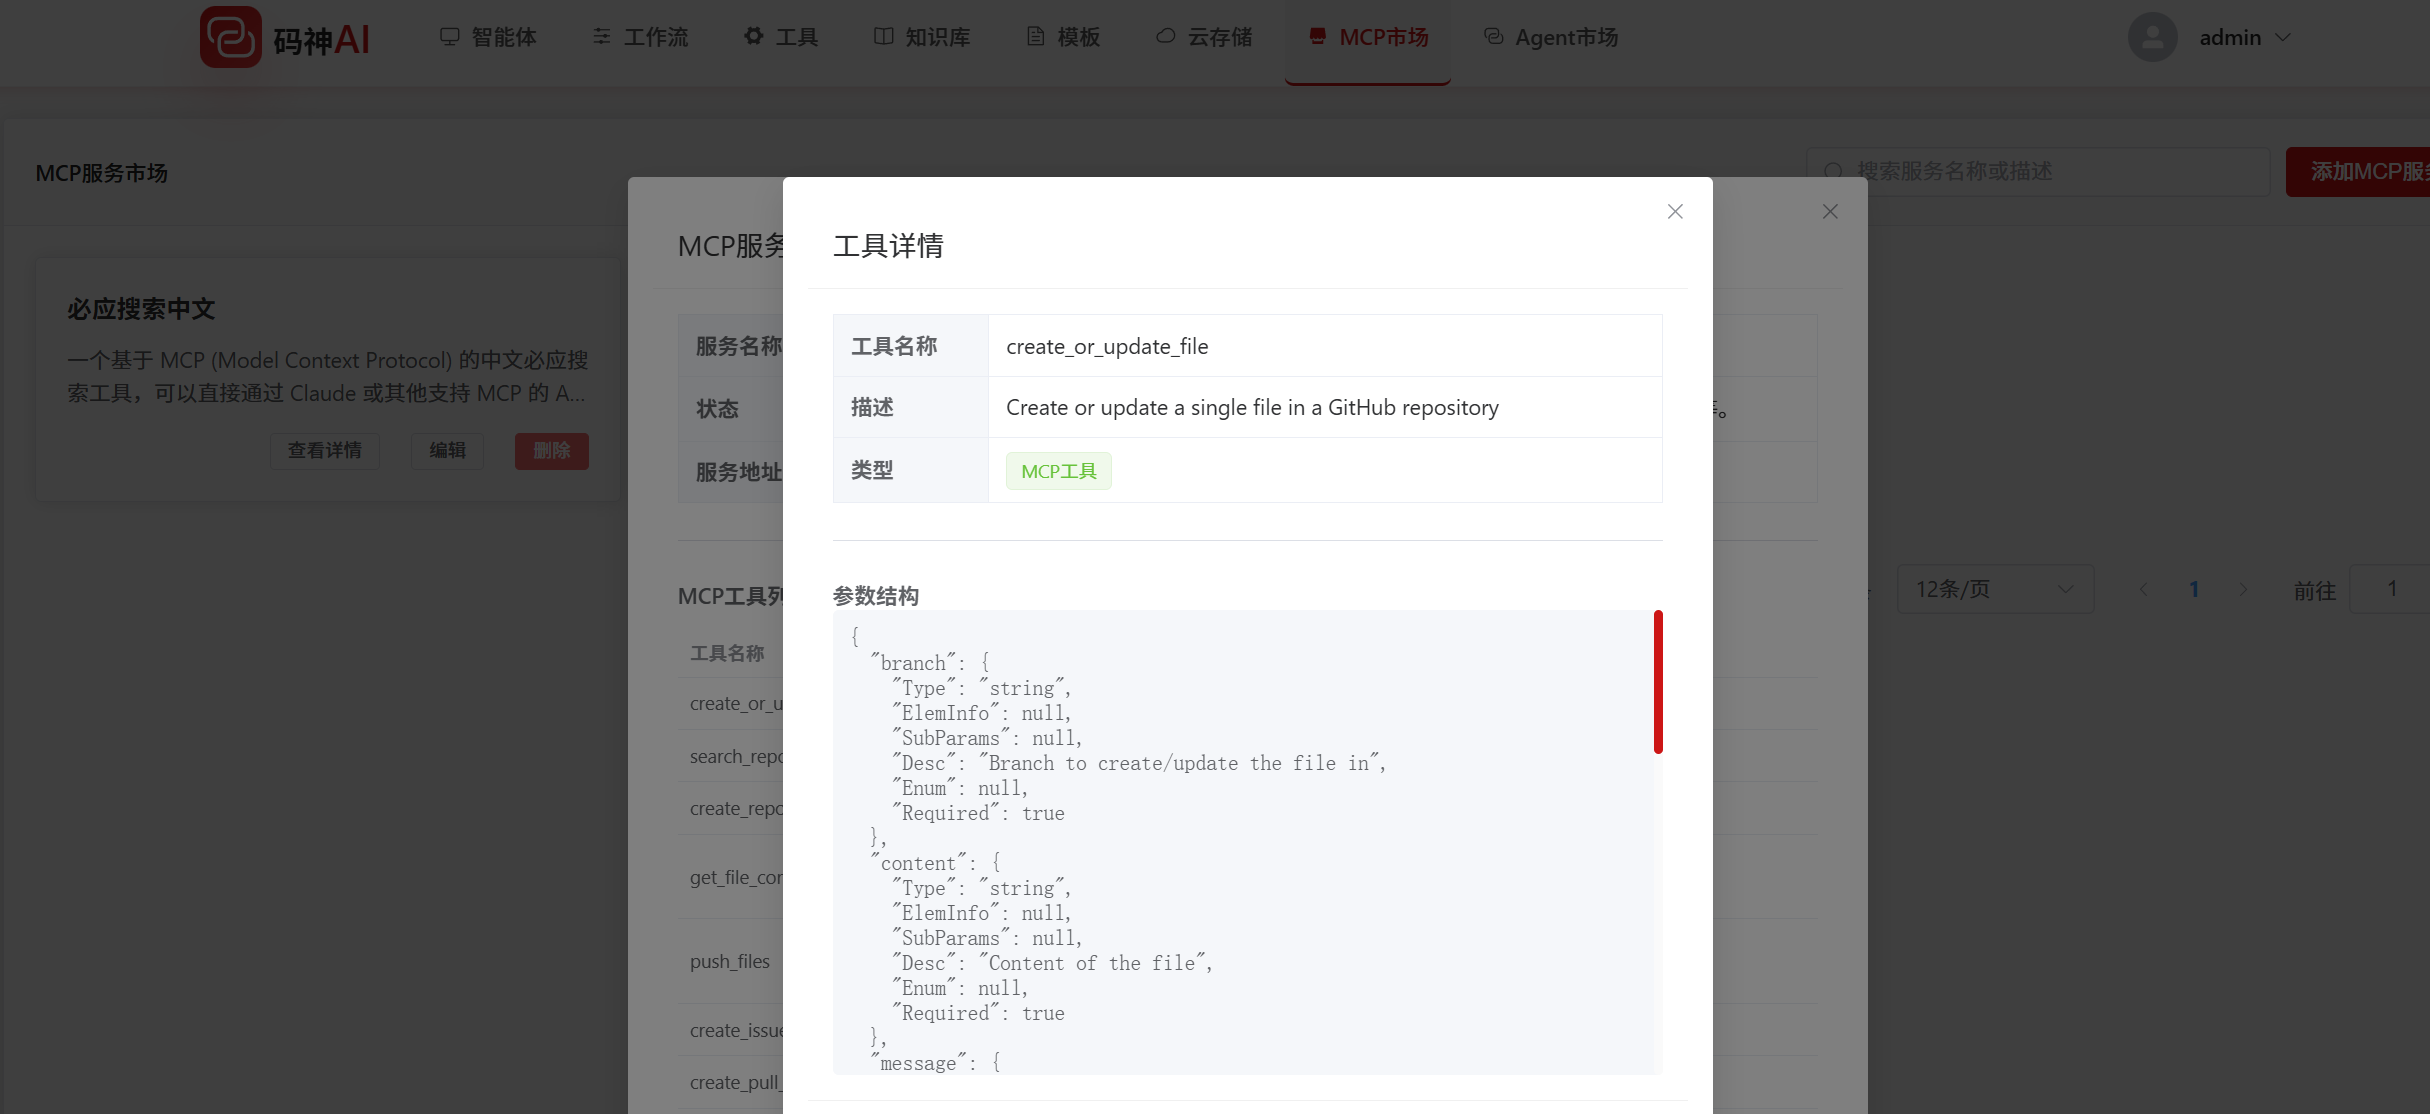
Task: Close the MCP服务 details dialog behind
Action: click(x=1830, y=211)
